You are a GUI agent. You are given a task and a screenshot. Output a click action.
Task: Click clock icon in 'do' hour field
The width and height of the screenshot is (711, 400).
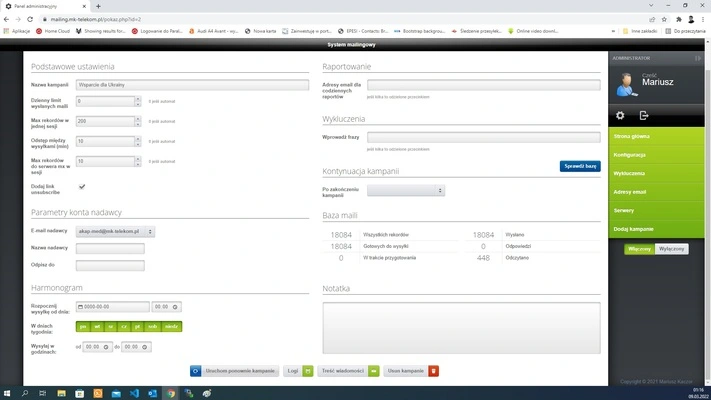(x=145, y=347)
